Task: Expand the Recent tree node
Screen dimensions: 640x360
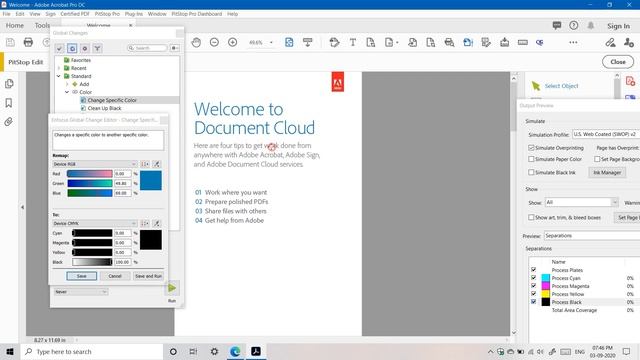Action: [59, 68]
